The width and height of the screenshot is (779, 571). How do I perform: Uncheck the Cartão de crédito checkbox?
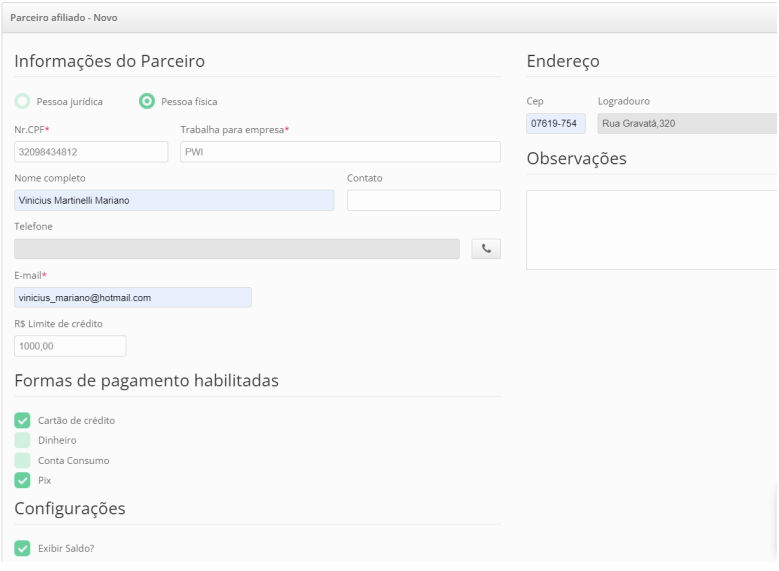pyautogui.click(x=23, y=420)
